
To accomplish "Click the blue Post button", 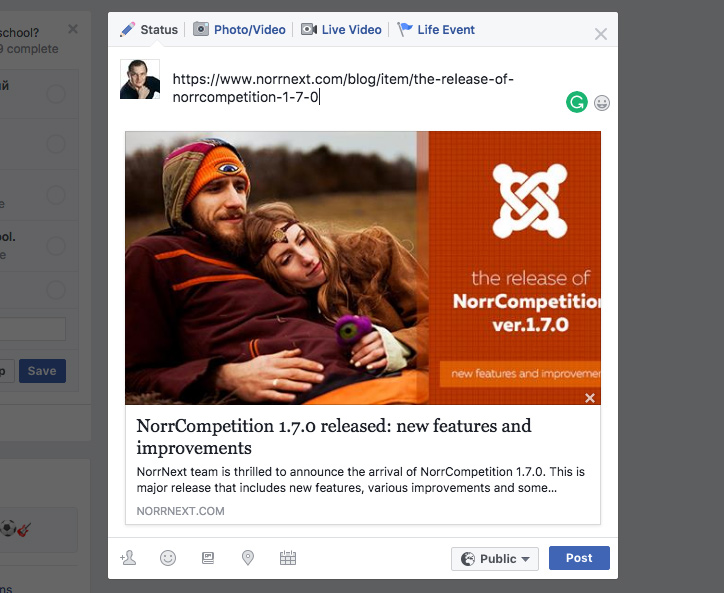I will click(x=579, y=558).
